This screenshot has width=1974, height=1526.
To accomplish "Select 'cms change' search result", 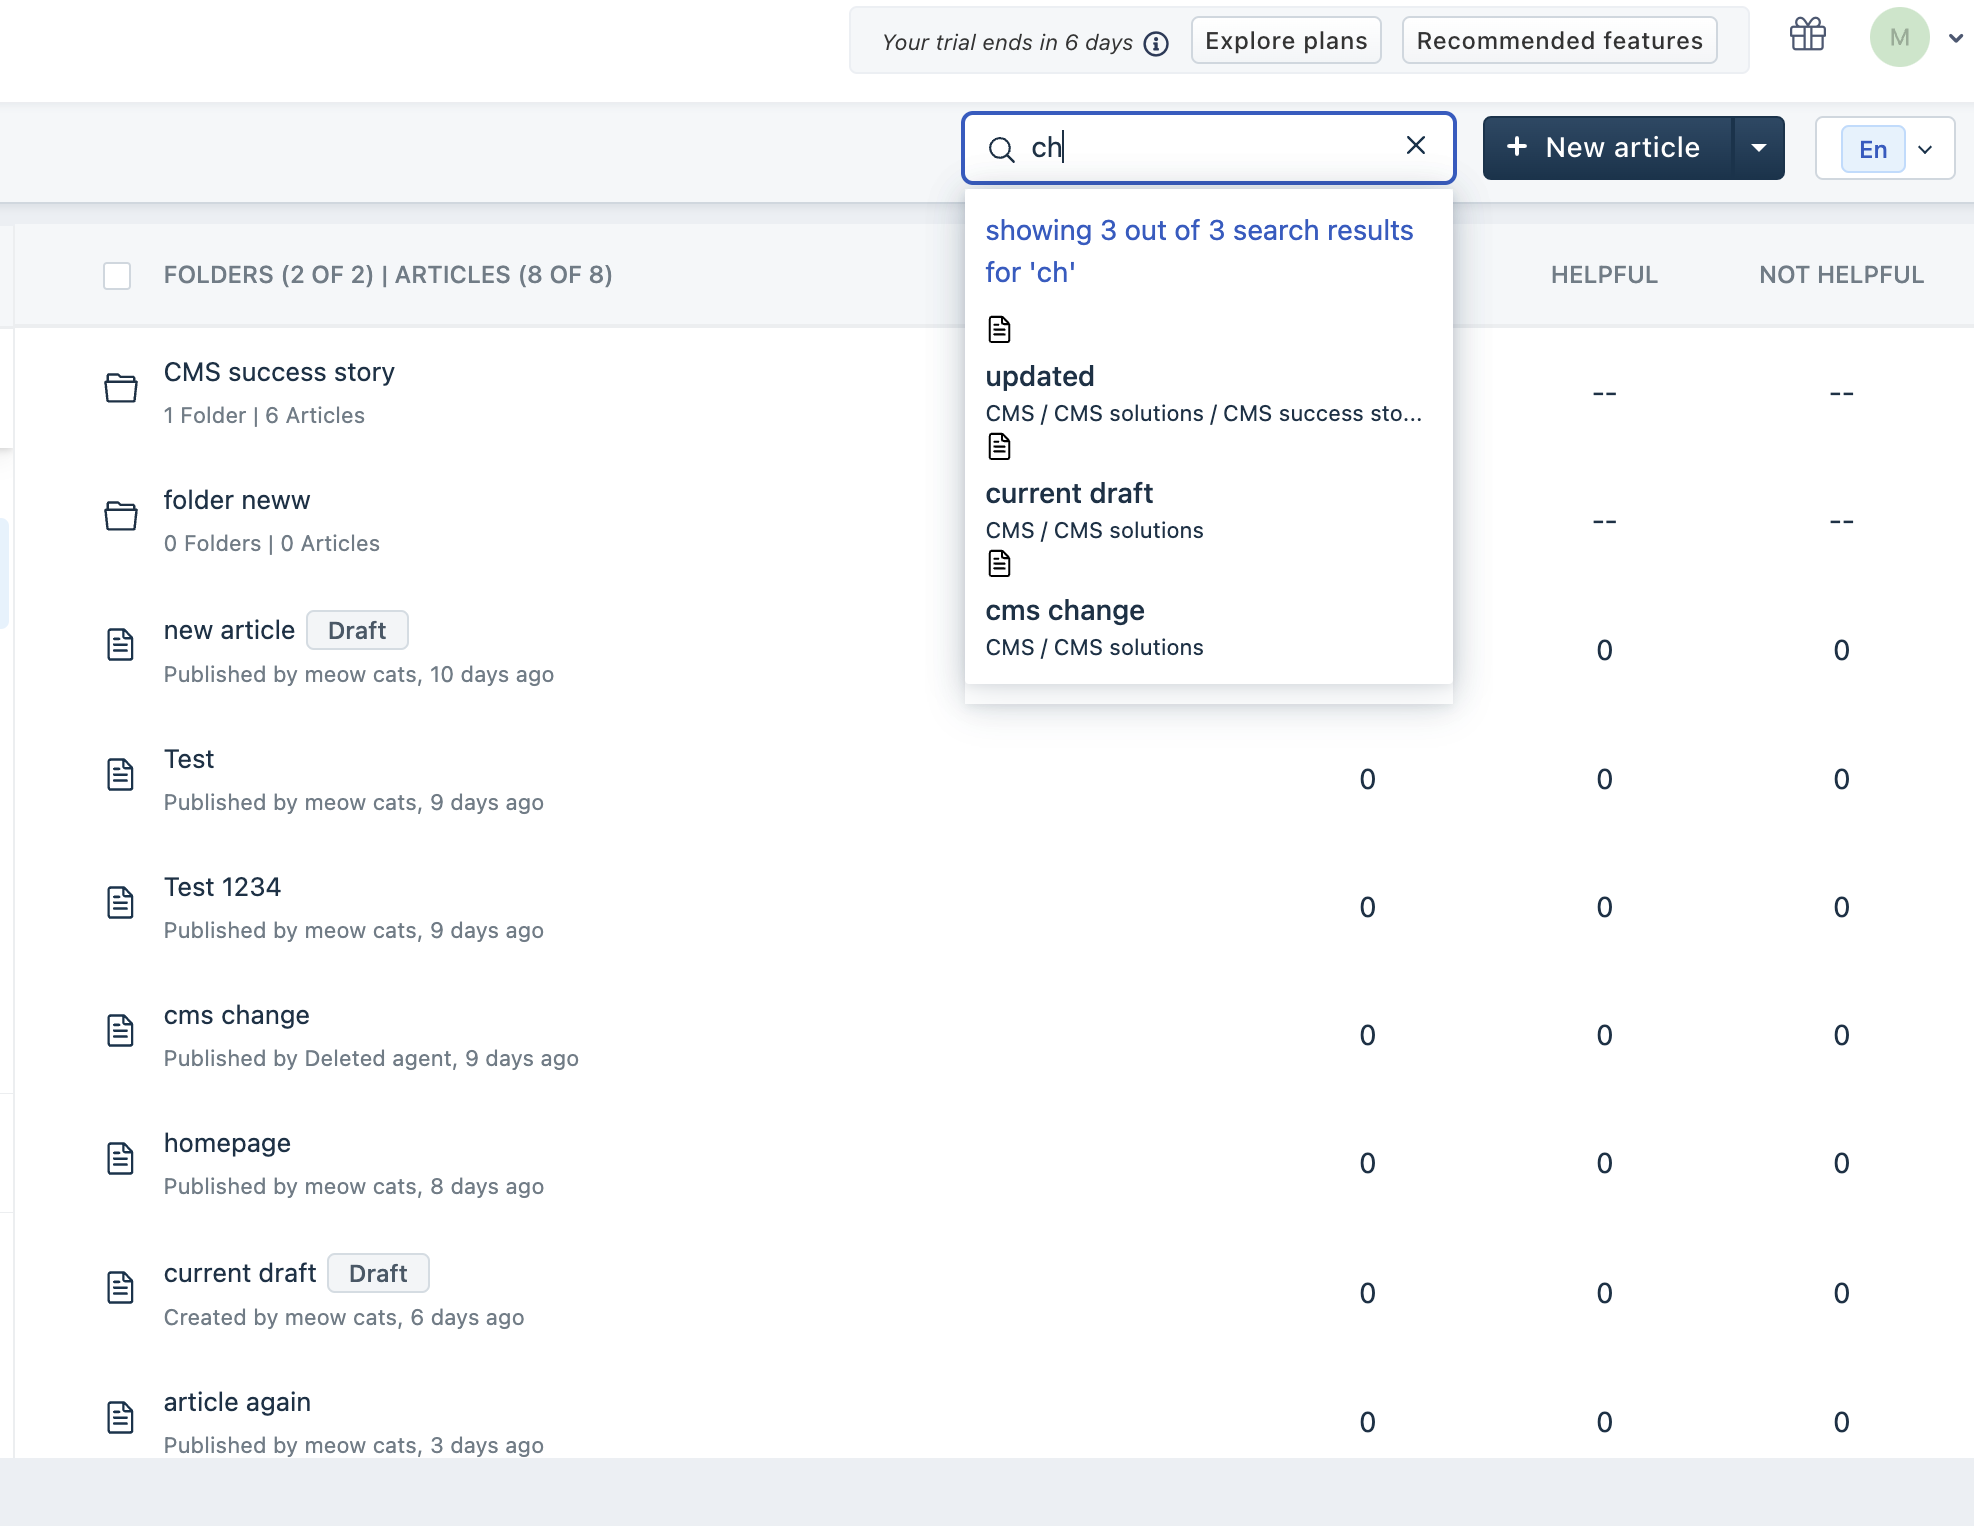I will 1065,610.
